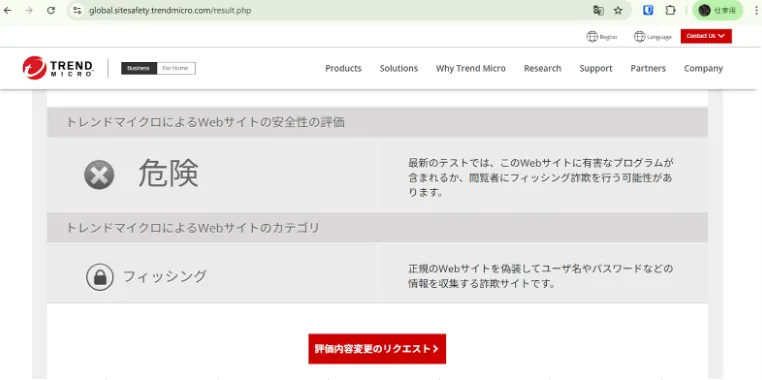Screen dimensions: 762x380
Task: Click the browser forward arrow
Action: tap(29, 10)
